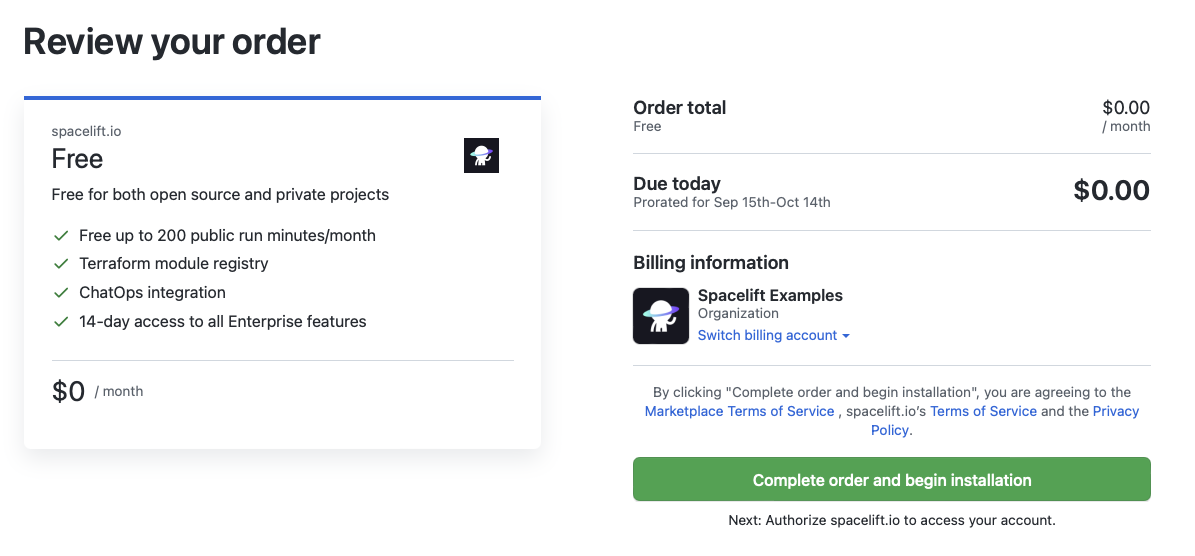Screen dimensions: 1195x556
Task: Click the Billing information heading
Action: tap(711, 263)
